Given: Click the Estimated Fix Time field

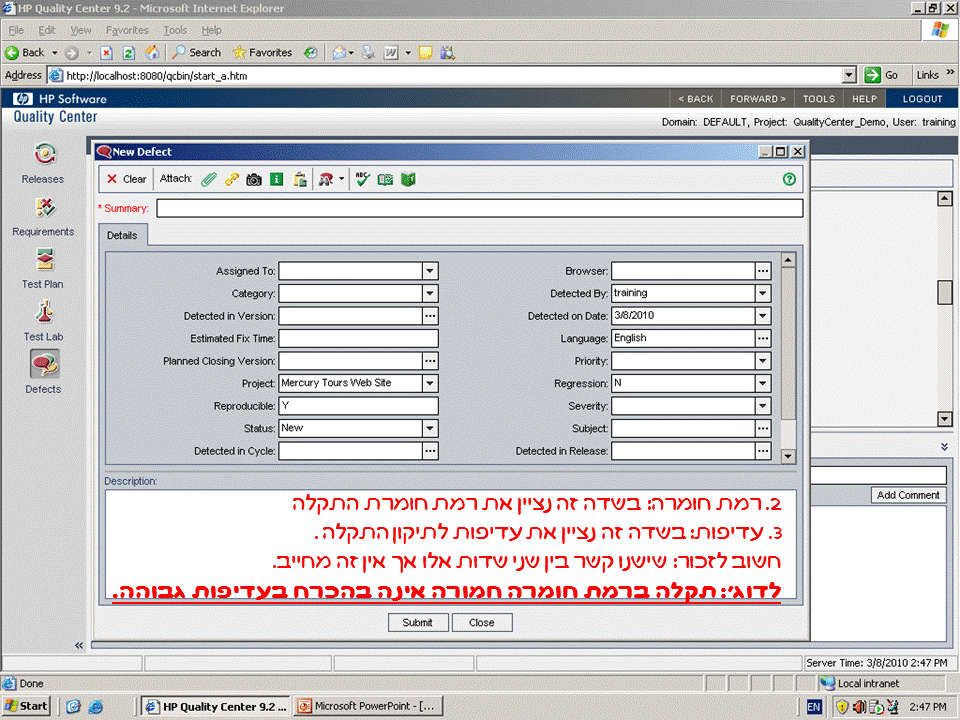Looking at the screenshot, I should pyautogui.click(x=358, y=338).
